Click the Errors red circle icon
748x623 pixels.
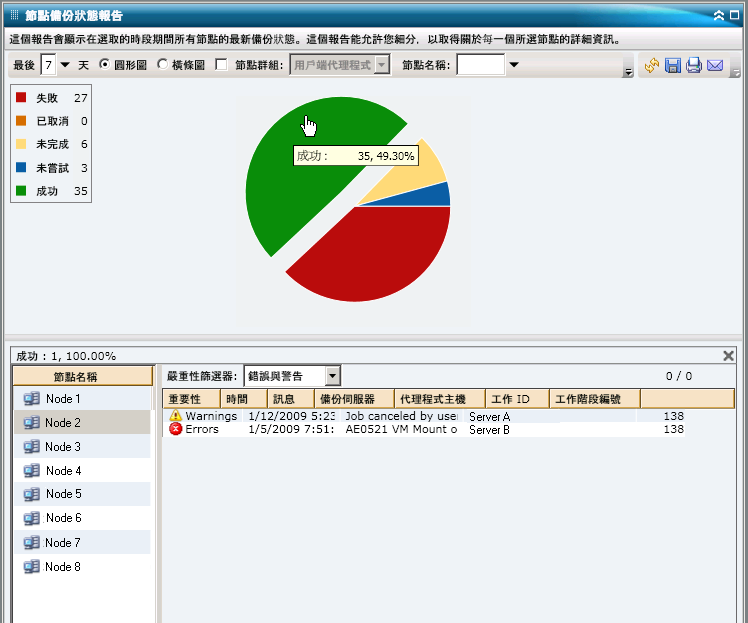click(176, 429)
